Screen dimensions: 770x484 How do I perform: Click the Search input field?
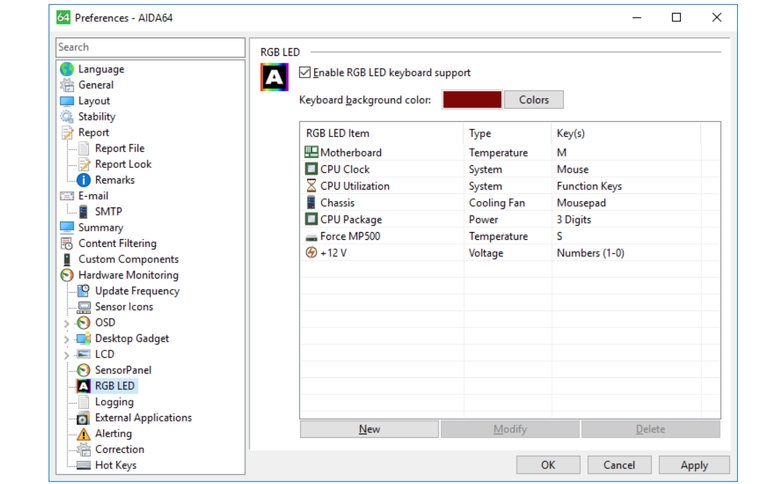[x=150, y=47]
